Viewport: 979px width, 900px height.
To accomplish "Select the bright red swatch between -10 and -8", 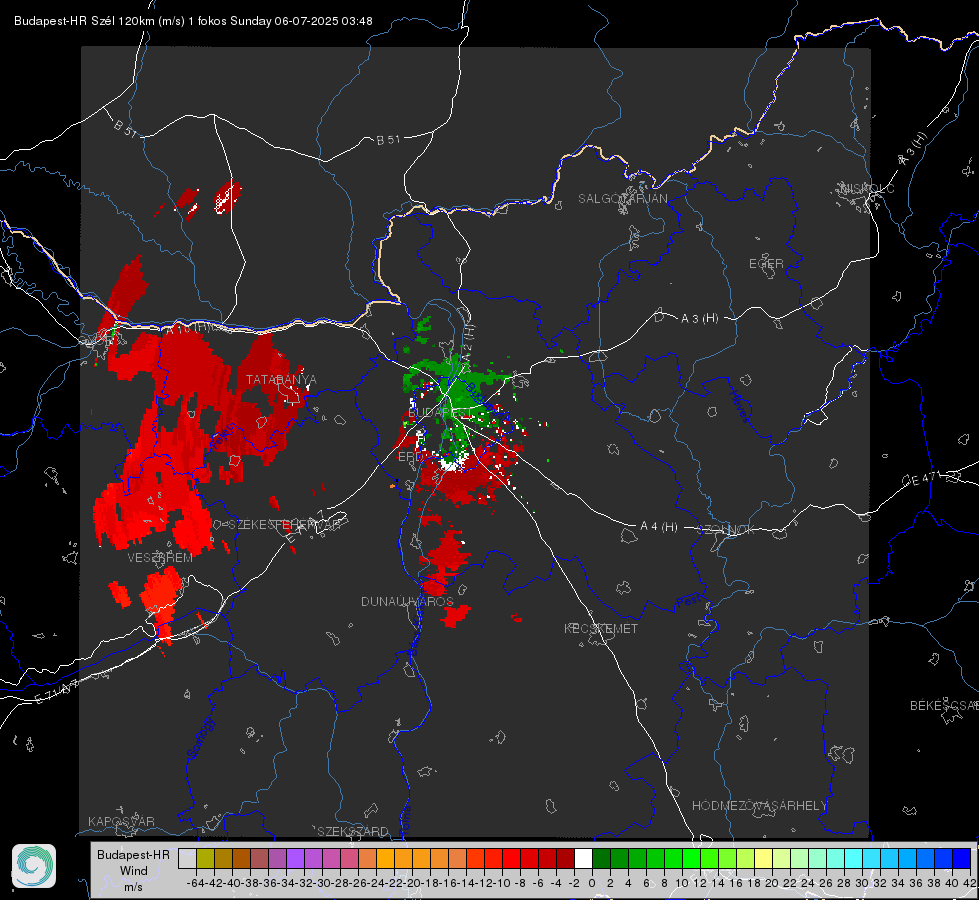I will click(511, 858).
